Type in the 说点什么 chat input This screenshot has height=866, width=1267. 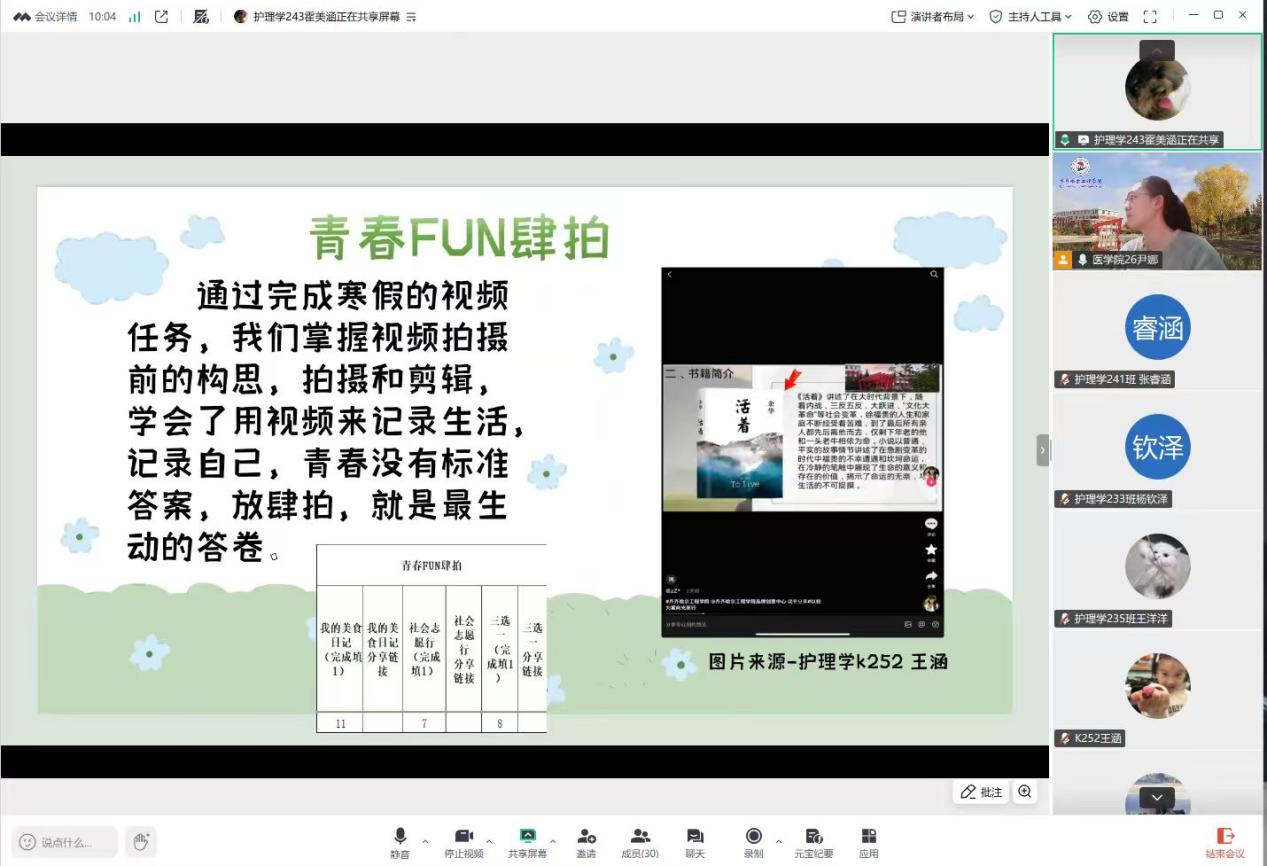click(66, 842)
